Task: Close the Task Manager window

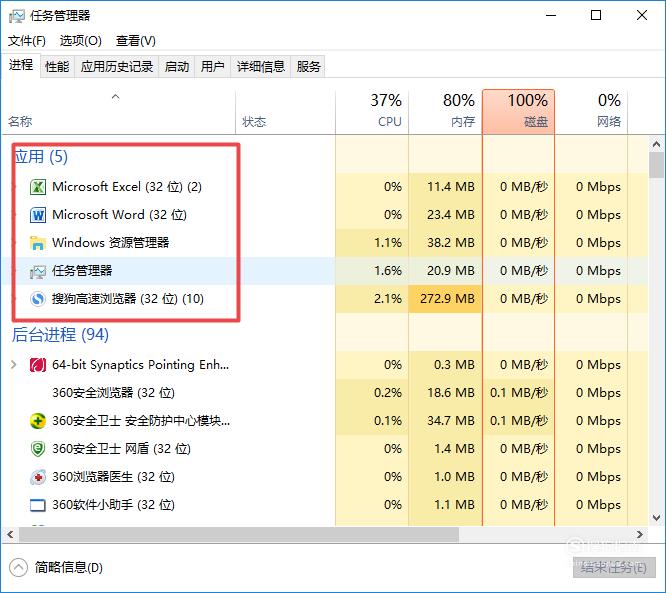Action: click(642, 16)
